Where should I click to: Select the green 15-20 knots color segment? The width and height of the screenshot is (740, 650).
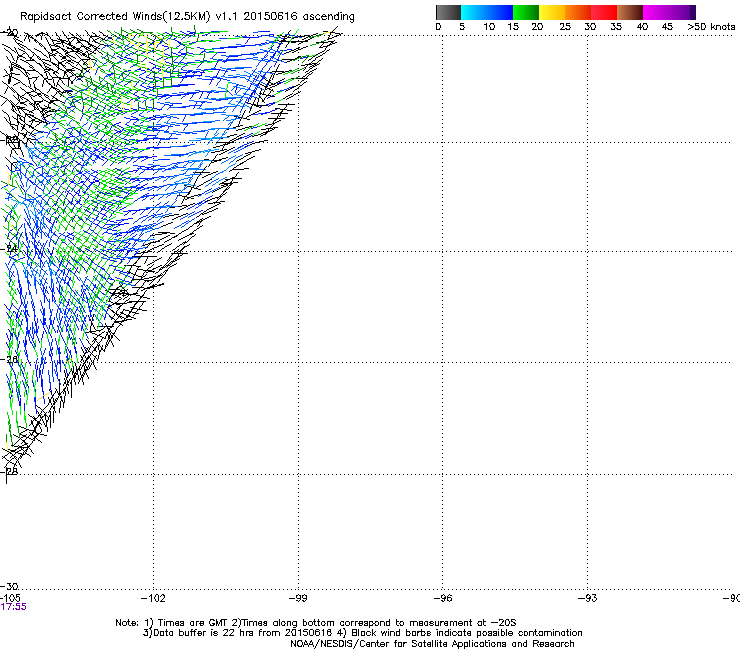(x=526, y=12)
